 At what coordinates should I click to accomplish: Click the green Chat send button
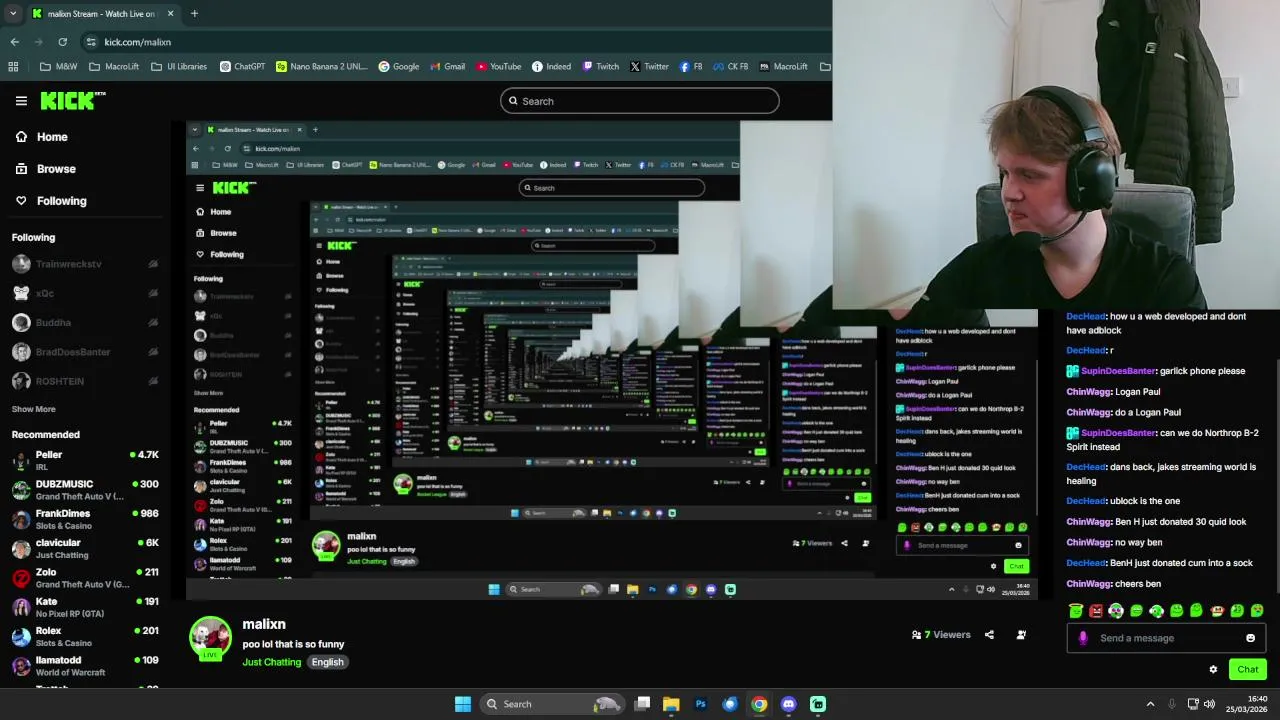click(x=1248, y=670)
